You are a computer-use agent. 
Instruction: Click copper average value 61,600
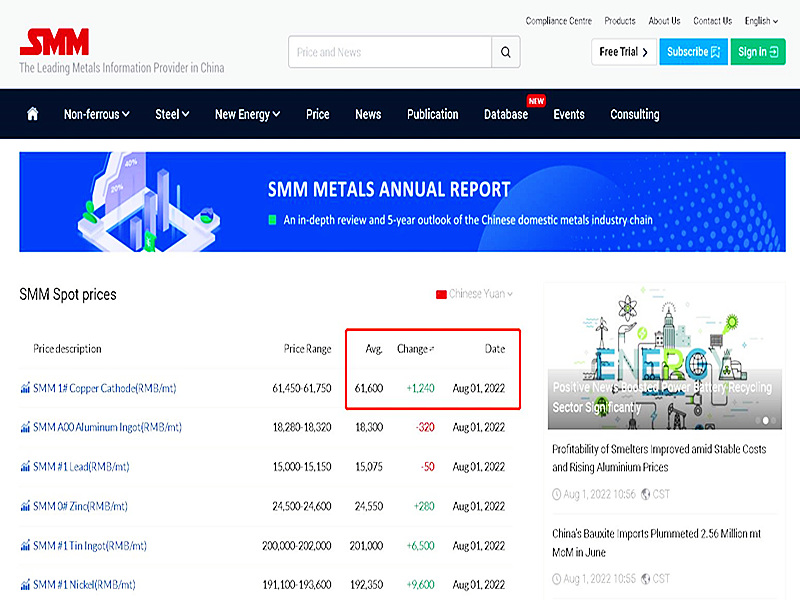(x=369, y=388)
